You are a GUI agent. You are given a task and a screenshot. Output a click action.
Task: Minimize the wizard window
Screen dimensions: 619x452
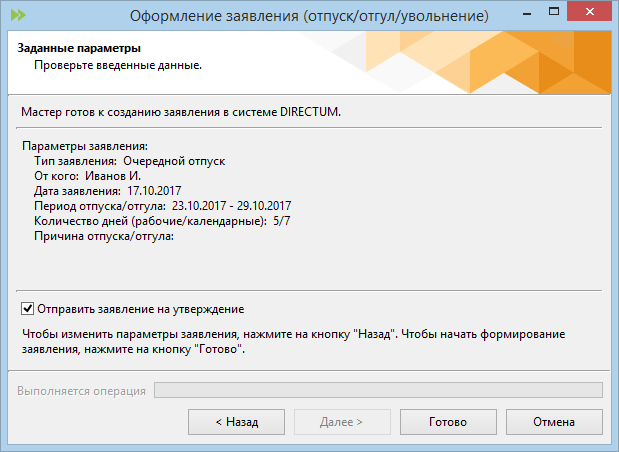click(x=527, y=14)
